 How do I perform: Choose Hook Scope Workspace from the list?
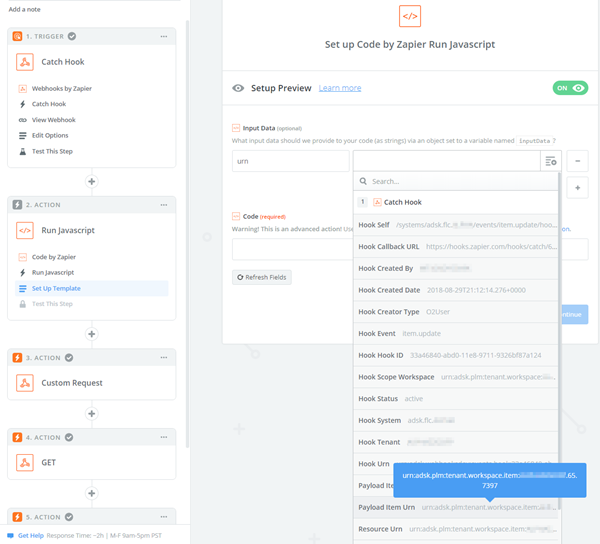point(456,377)
